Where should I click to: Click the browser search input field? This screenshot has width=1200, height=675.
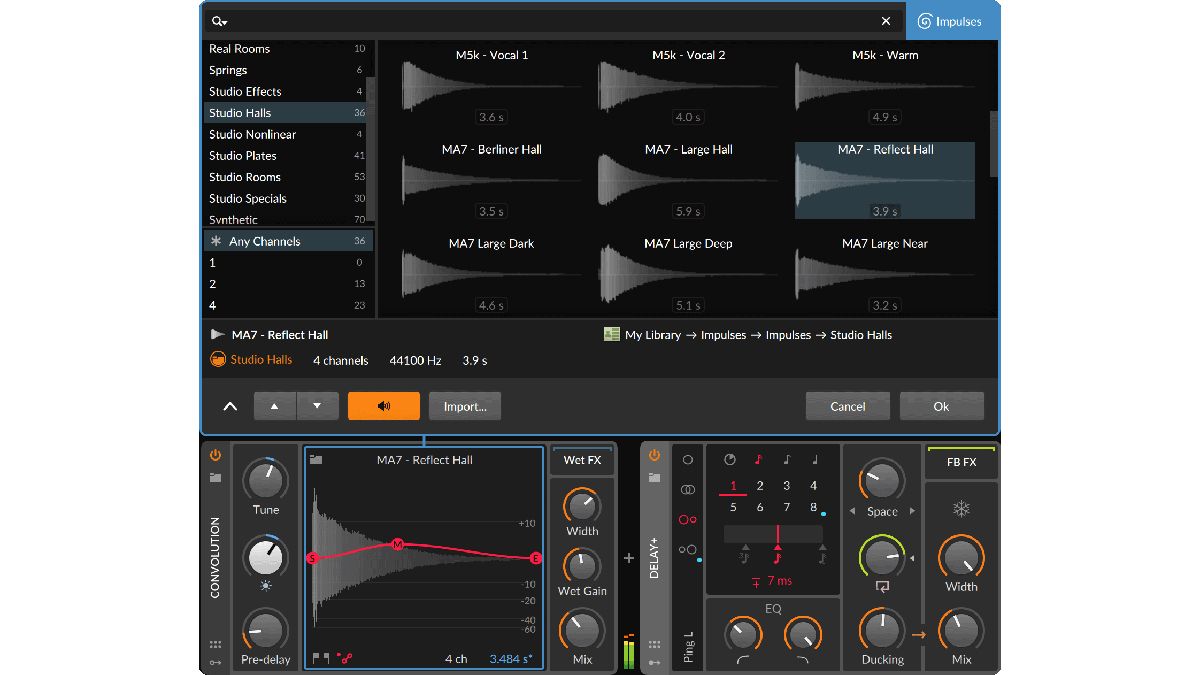(x=553, y=21)
